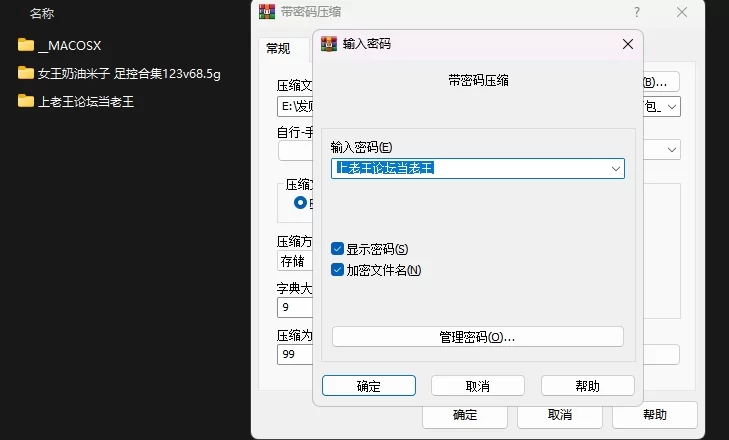Select the 女王奶油米子 folder icon
The width and height of the screenshot is (729, 440).
(26, 73)
